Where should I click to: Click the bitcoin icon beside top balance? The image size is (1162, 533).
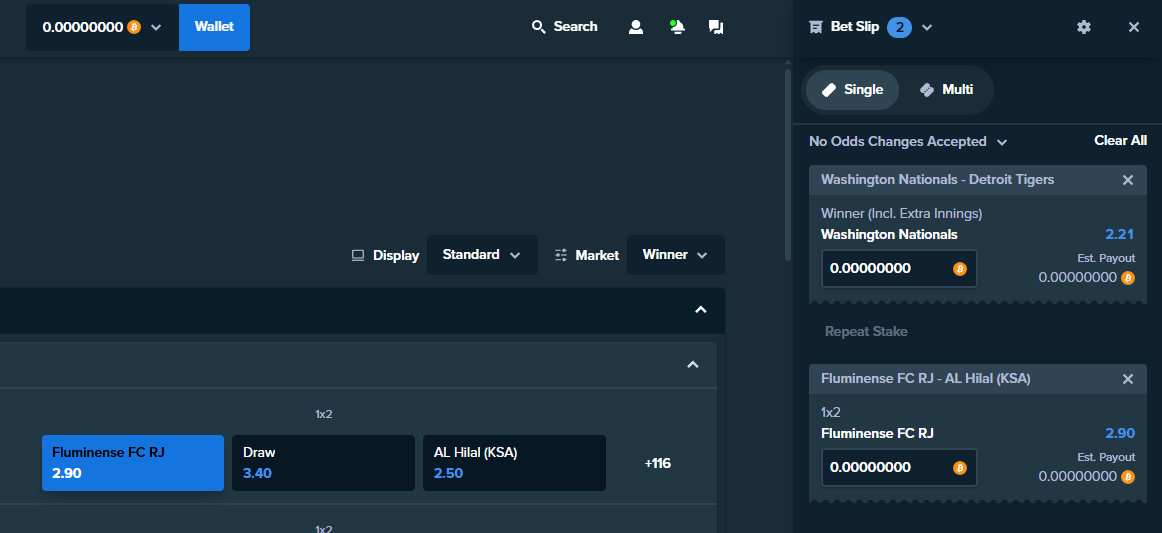tap(134, 27)
